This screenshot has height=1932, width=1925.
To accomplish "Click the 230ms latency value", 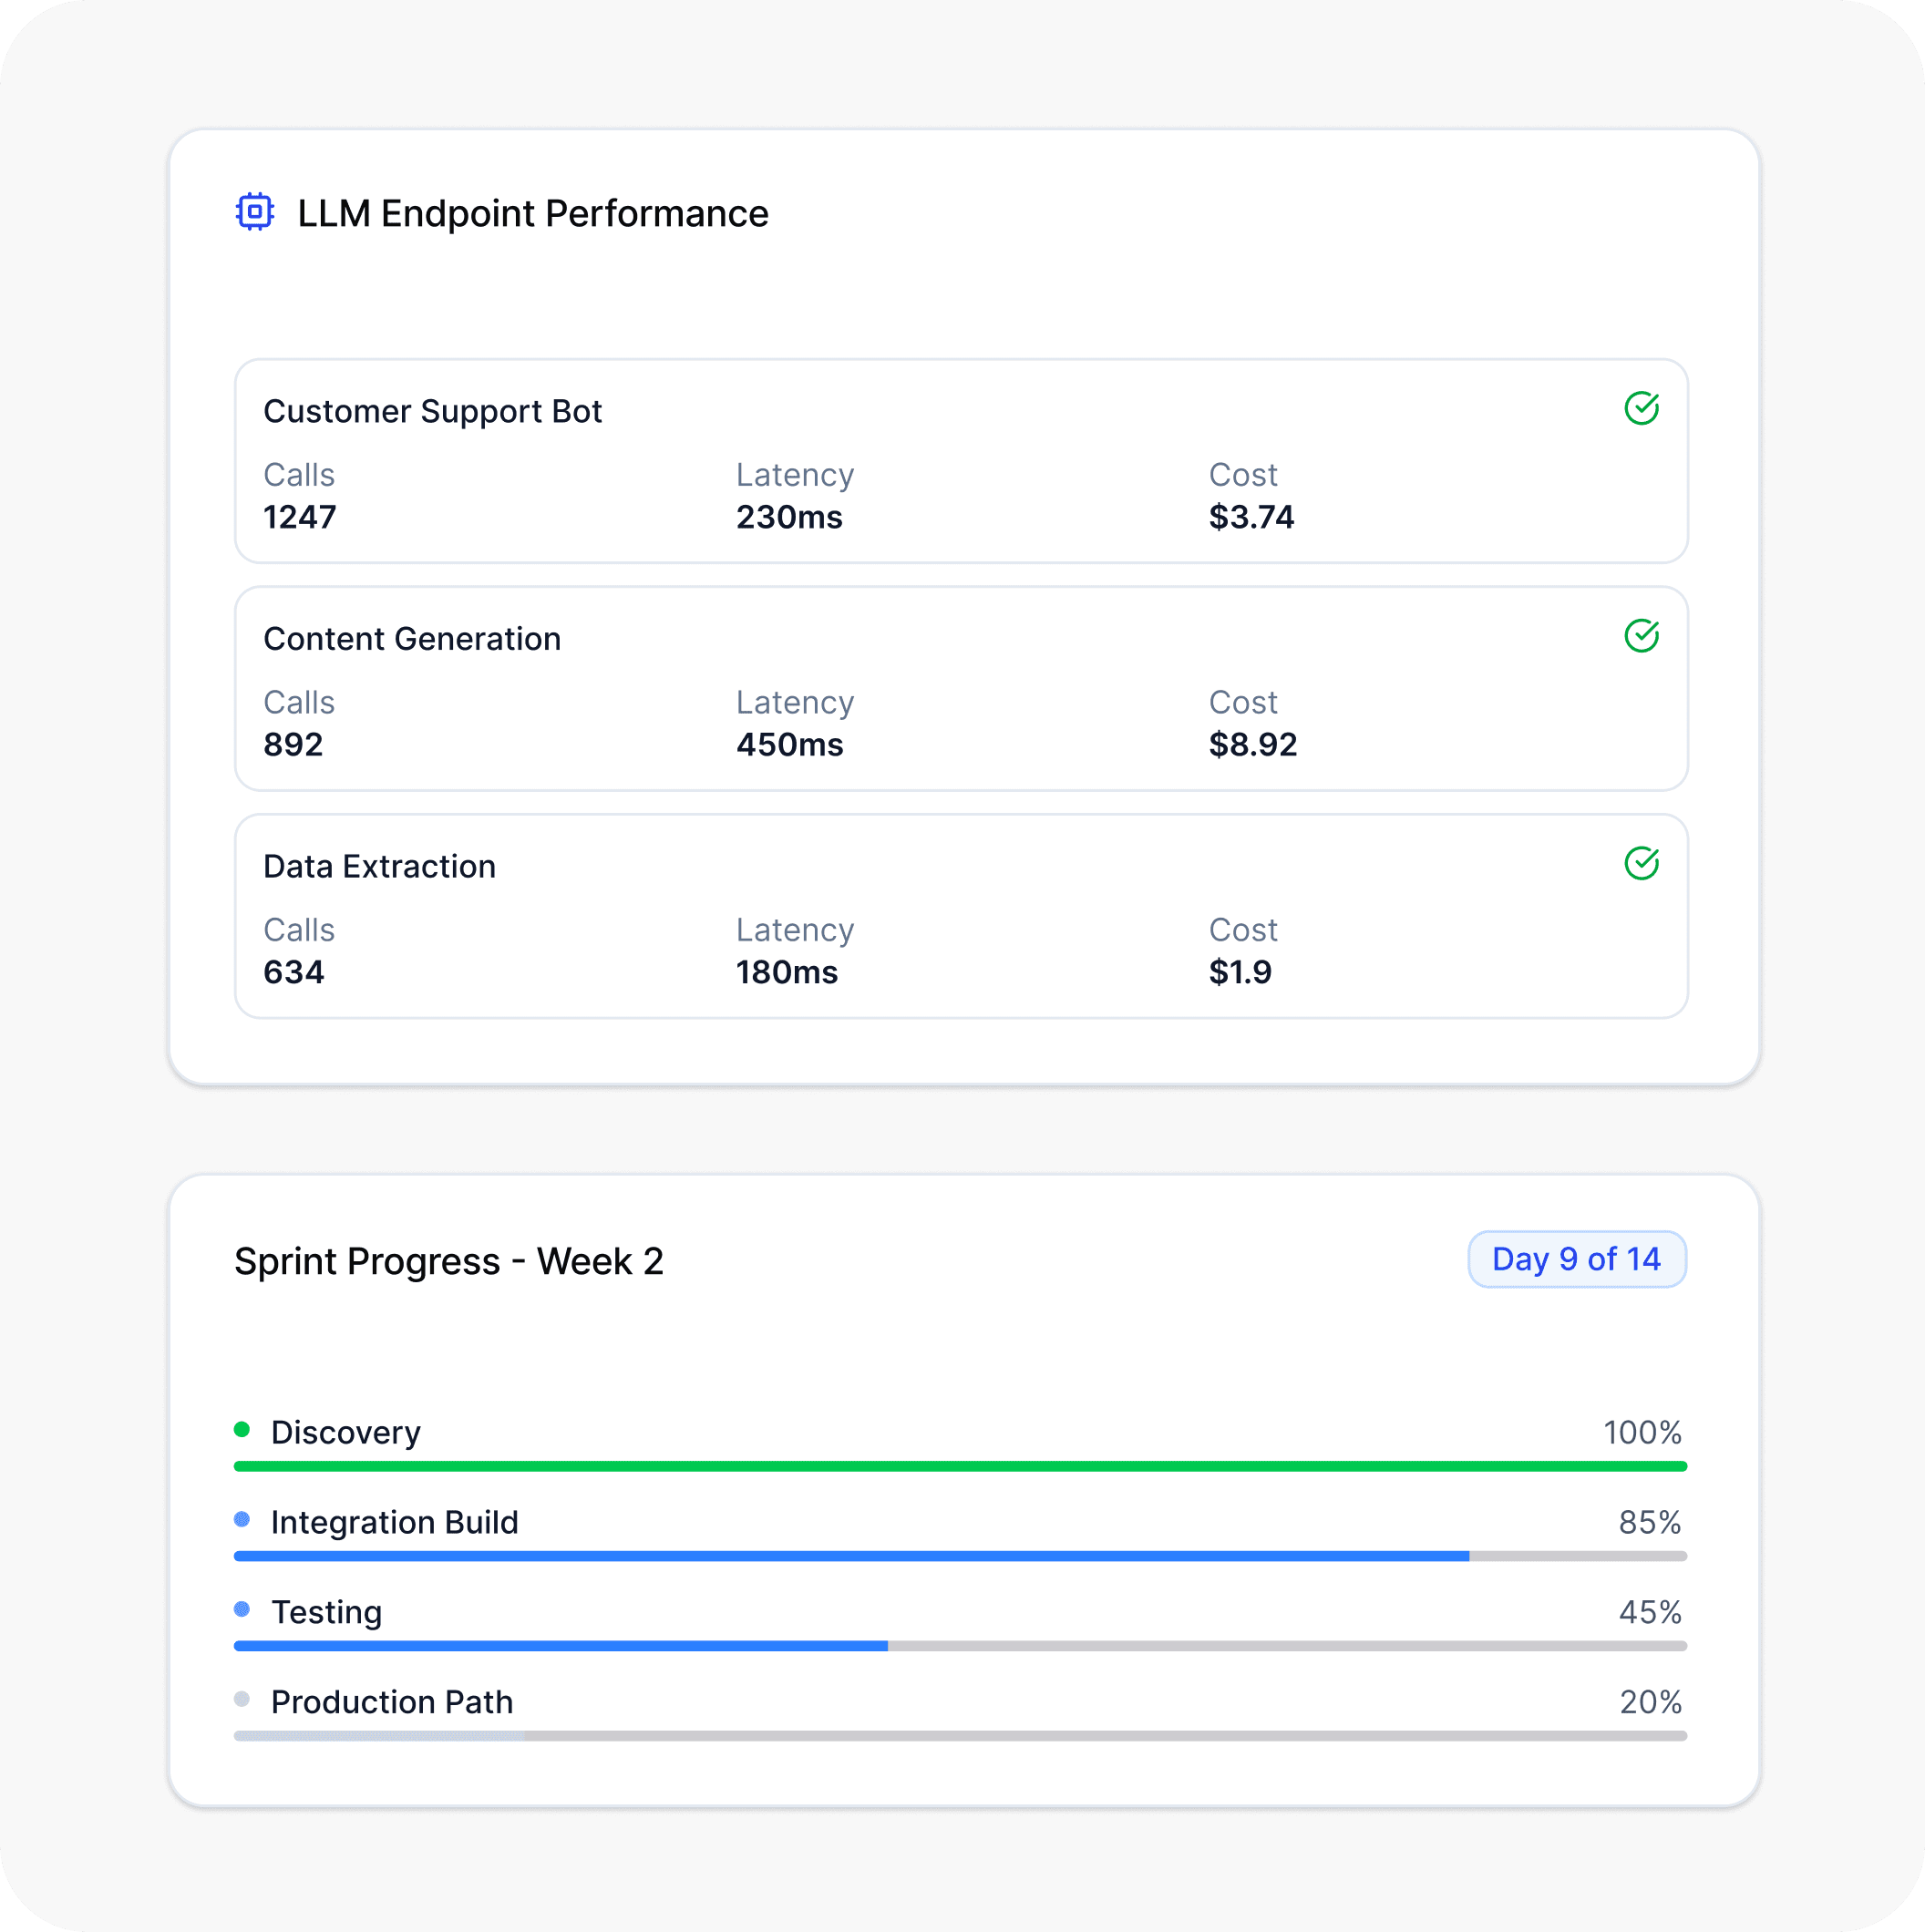I will coord(789,517).
